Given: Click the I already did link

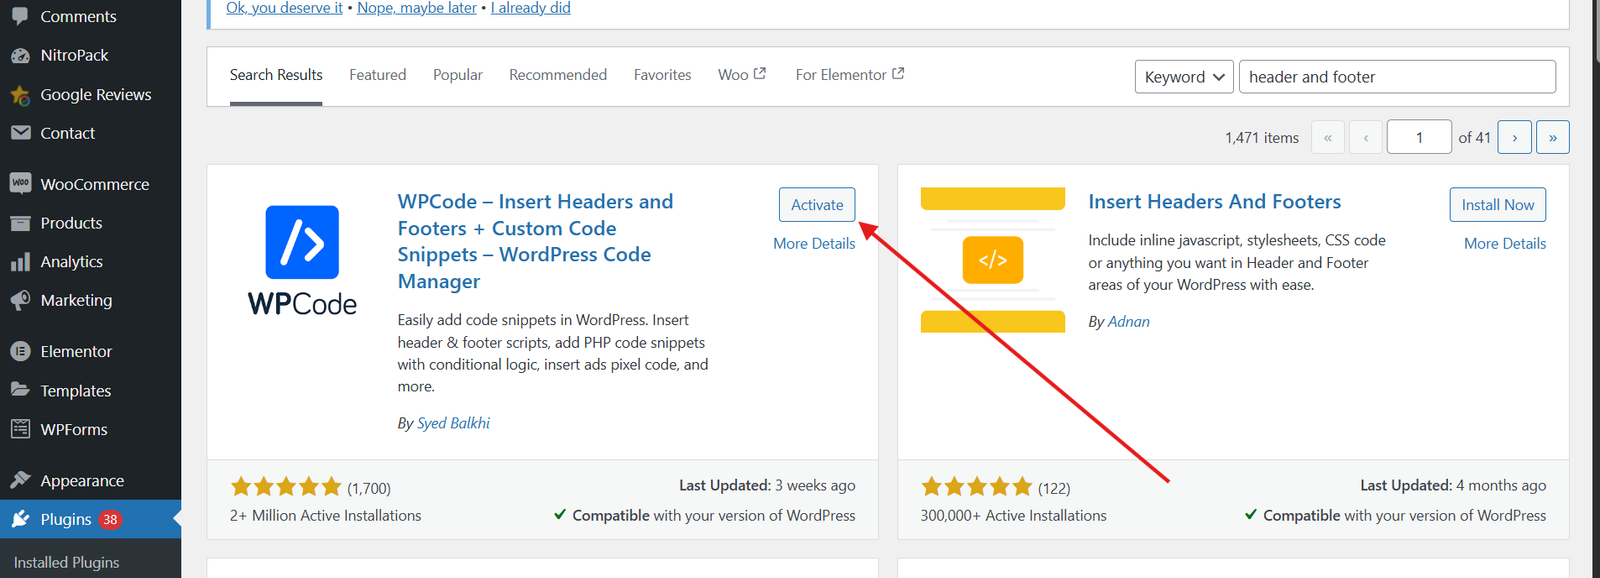Looking at the screenshot, I should (531, 8).
